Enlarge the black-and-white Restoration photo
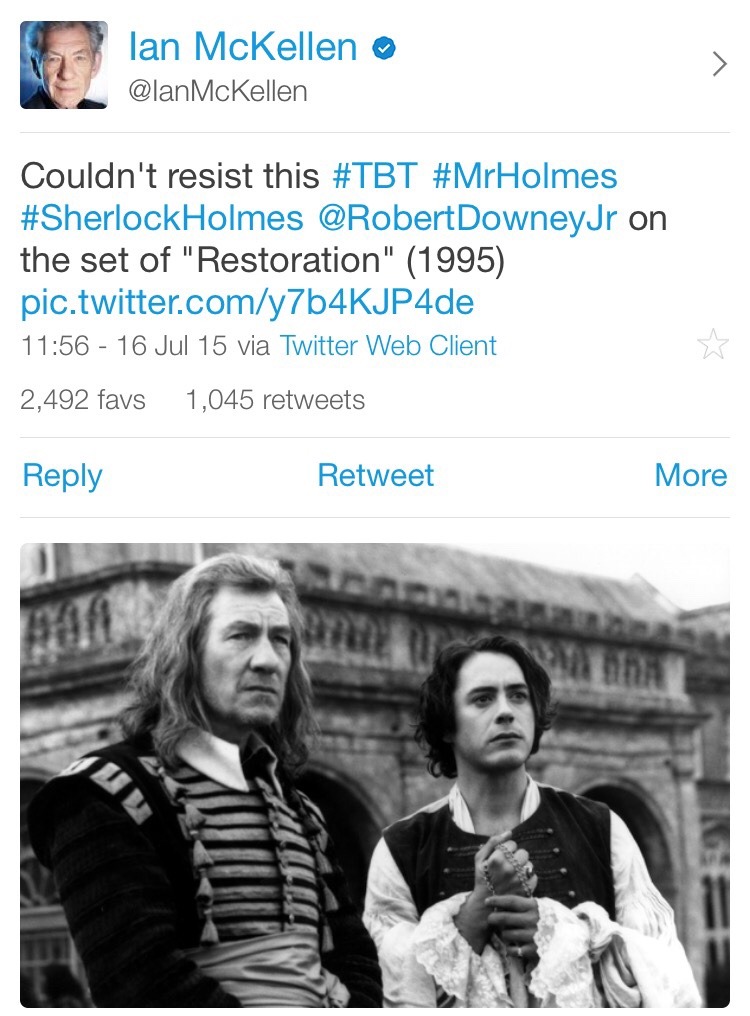This screenshot has width=750, height=1016. coord(375,775)
